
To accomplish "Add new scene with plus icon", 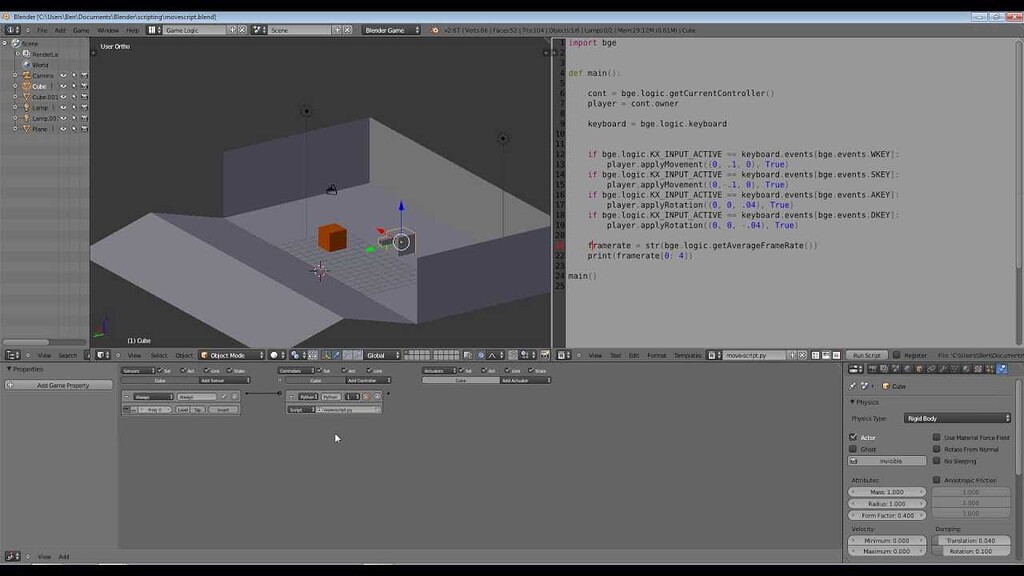I will click(337, 30).
